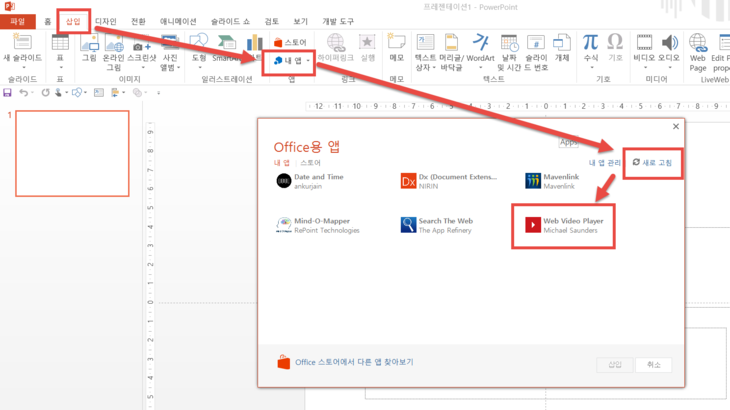Select slide 1 thumbnail
730x410 pixels.
coord(72,154)
